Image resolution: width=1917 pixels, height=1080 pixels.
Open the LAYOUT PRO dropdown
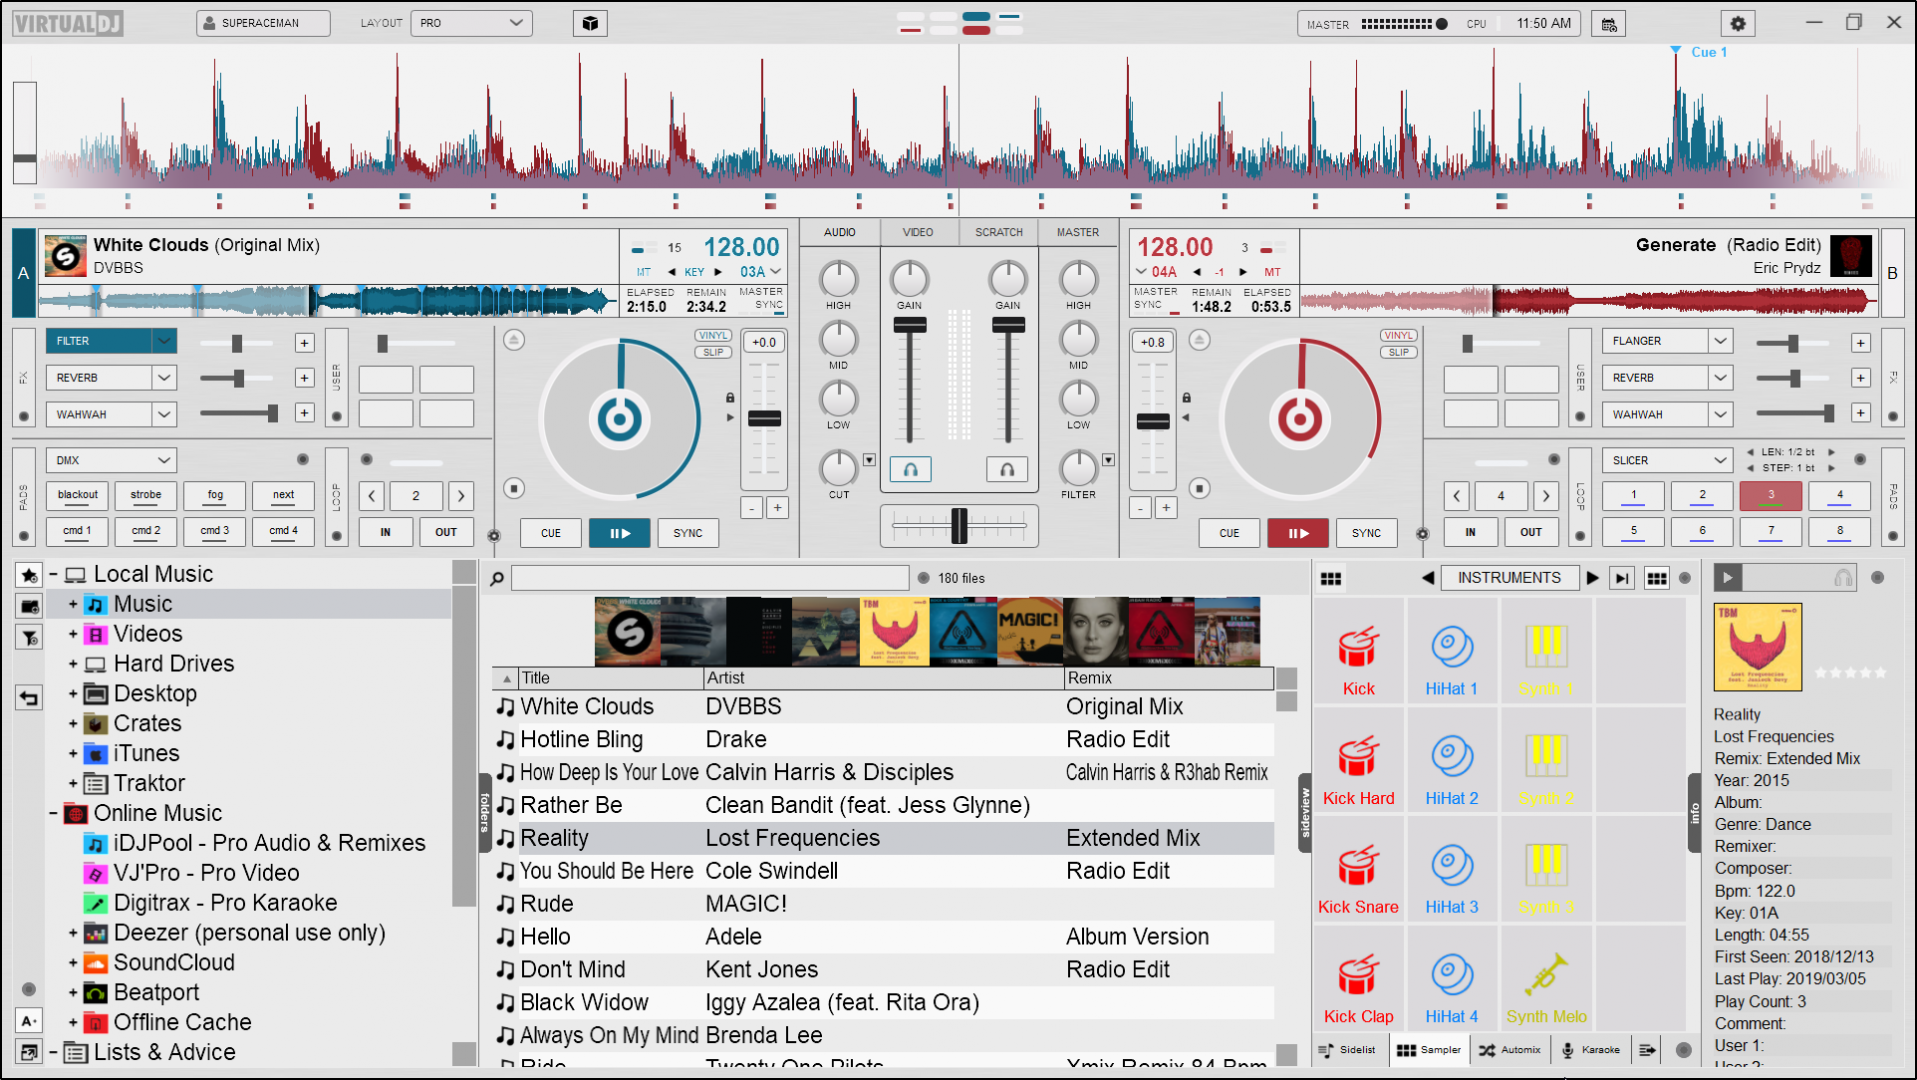[471, 23]
